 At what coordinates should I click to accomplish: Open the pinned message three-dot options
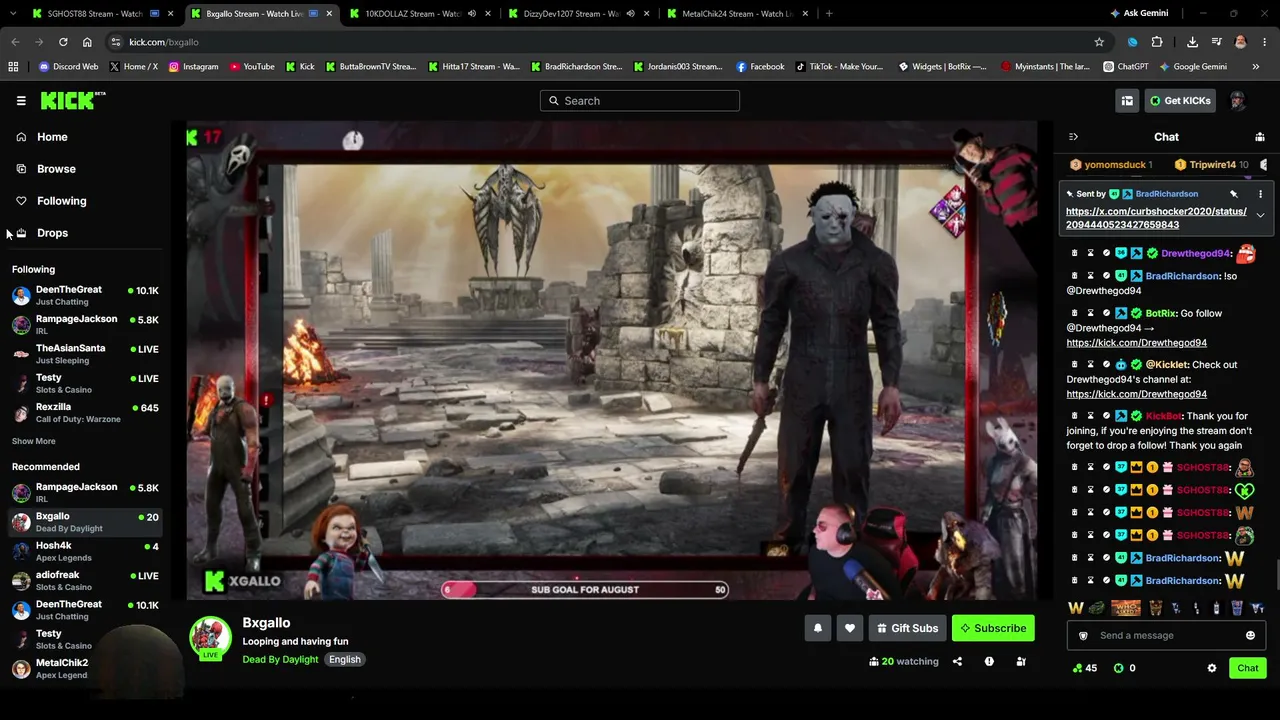(1260, 194)
